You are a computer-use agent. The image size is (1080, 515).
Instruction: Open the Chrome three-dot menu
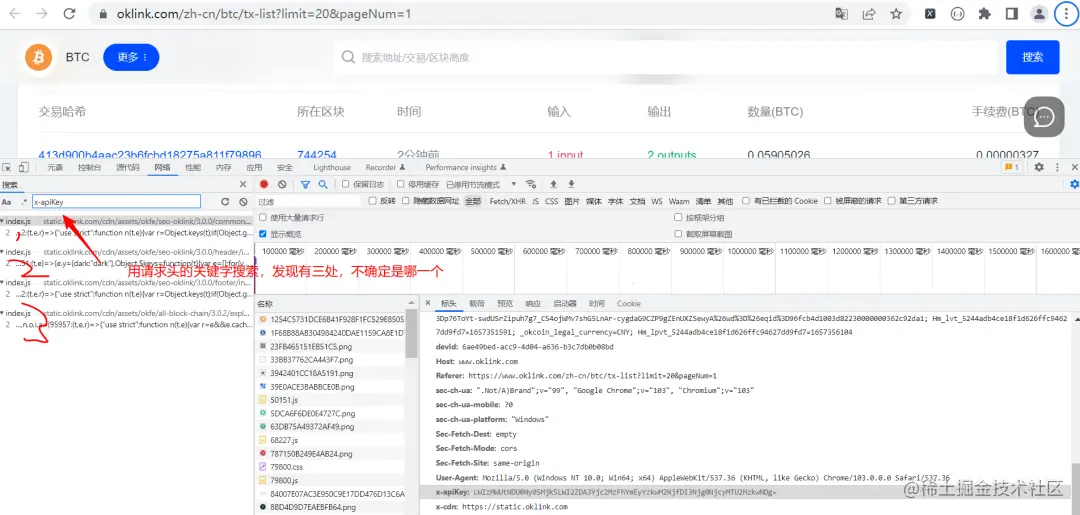point(1065,14)
